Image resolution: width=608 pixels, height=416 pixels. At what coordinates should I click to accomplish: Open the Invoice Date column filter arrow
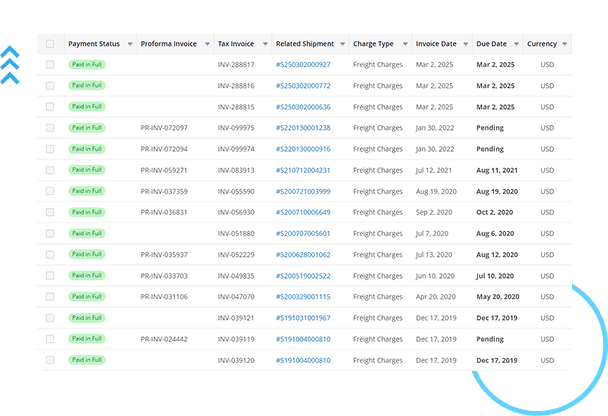click(x=466, y=44)
